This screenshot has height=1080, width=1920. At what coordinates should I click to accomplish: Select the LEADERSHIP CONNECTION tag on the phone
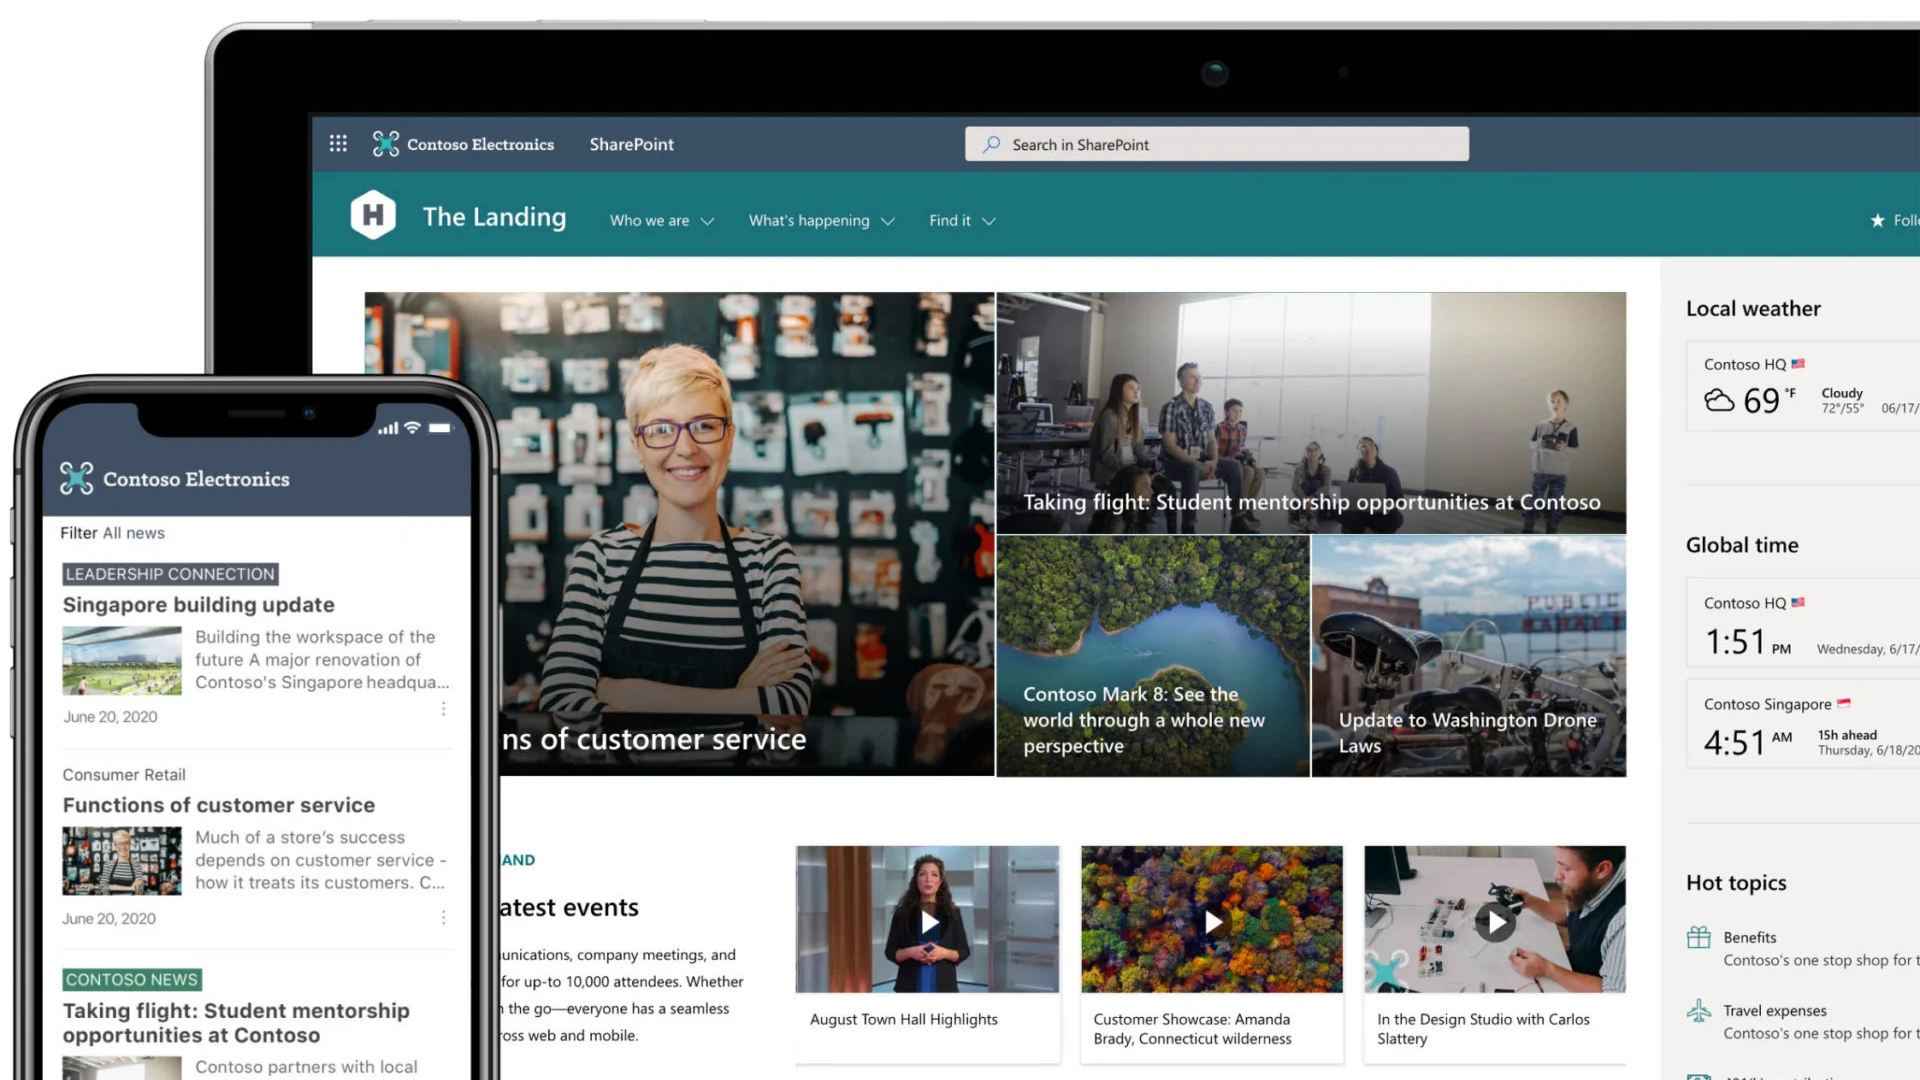pyautogui.click(x=170, y=574)
